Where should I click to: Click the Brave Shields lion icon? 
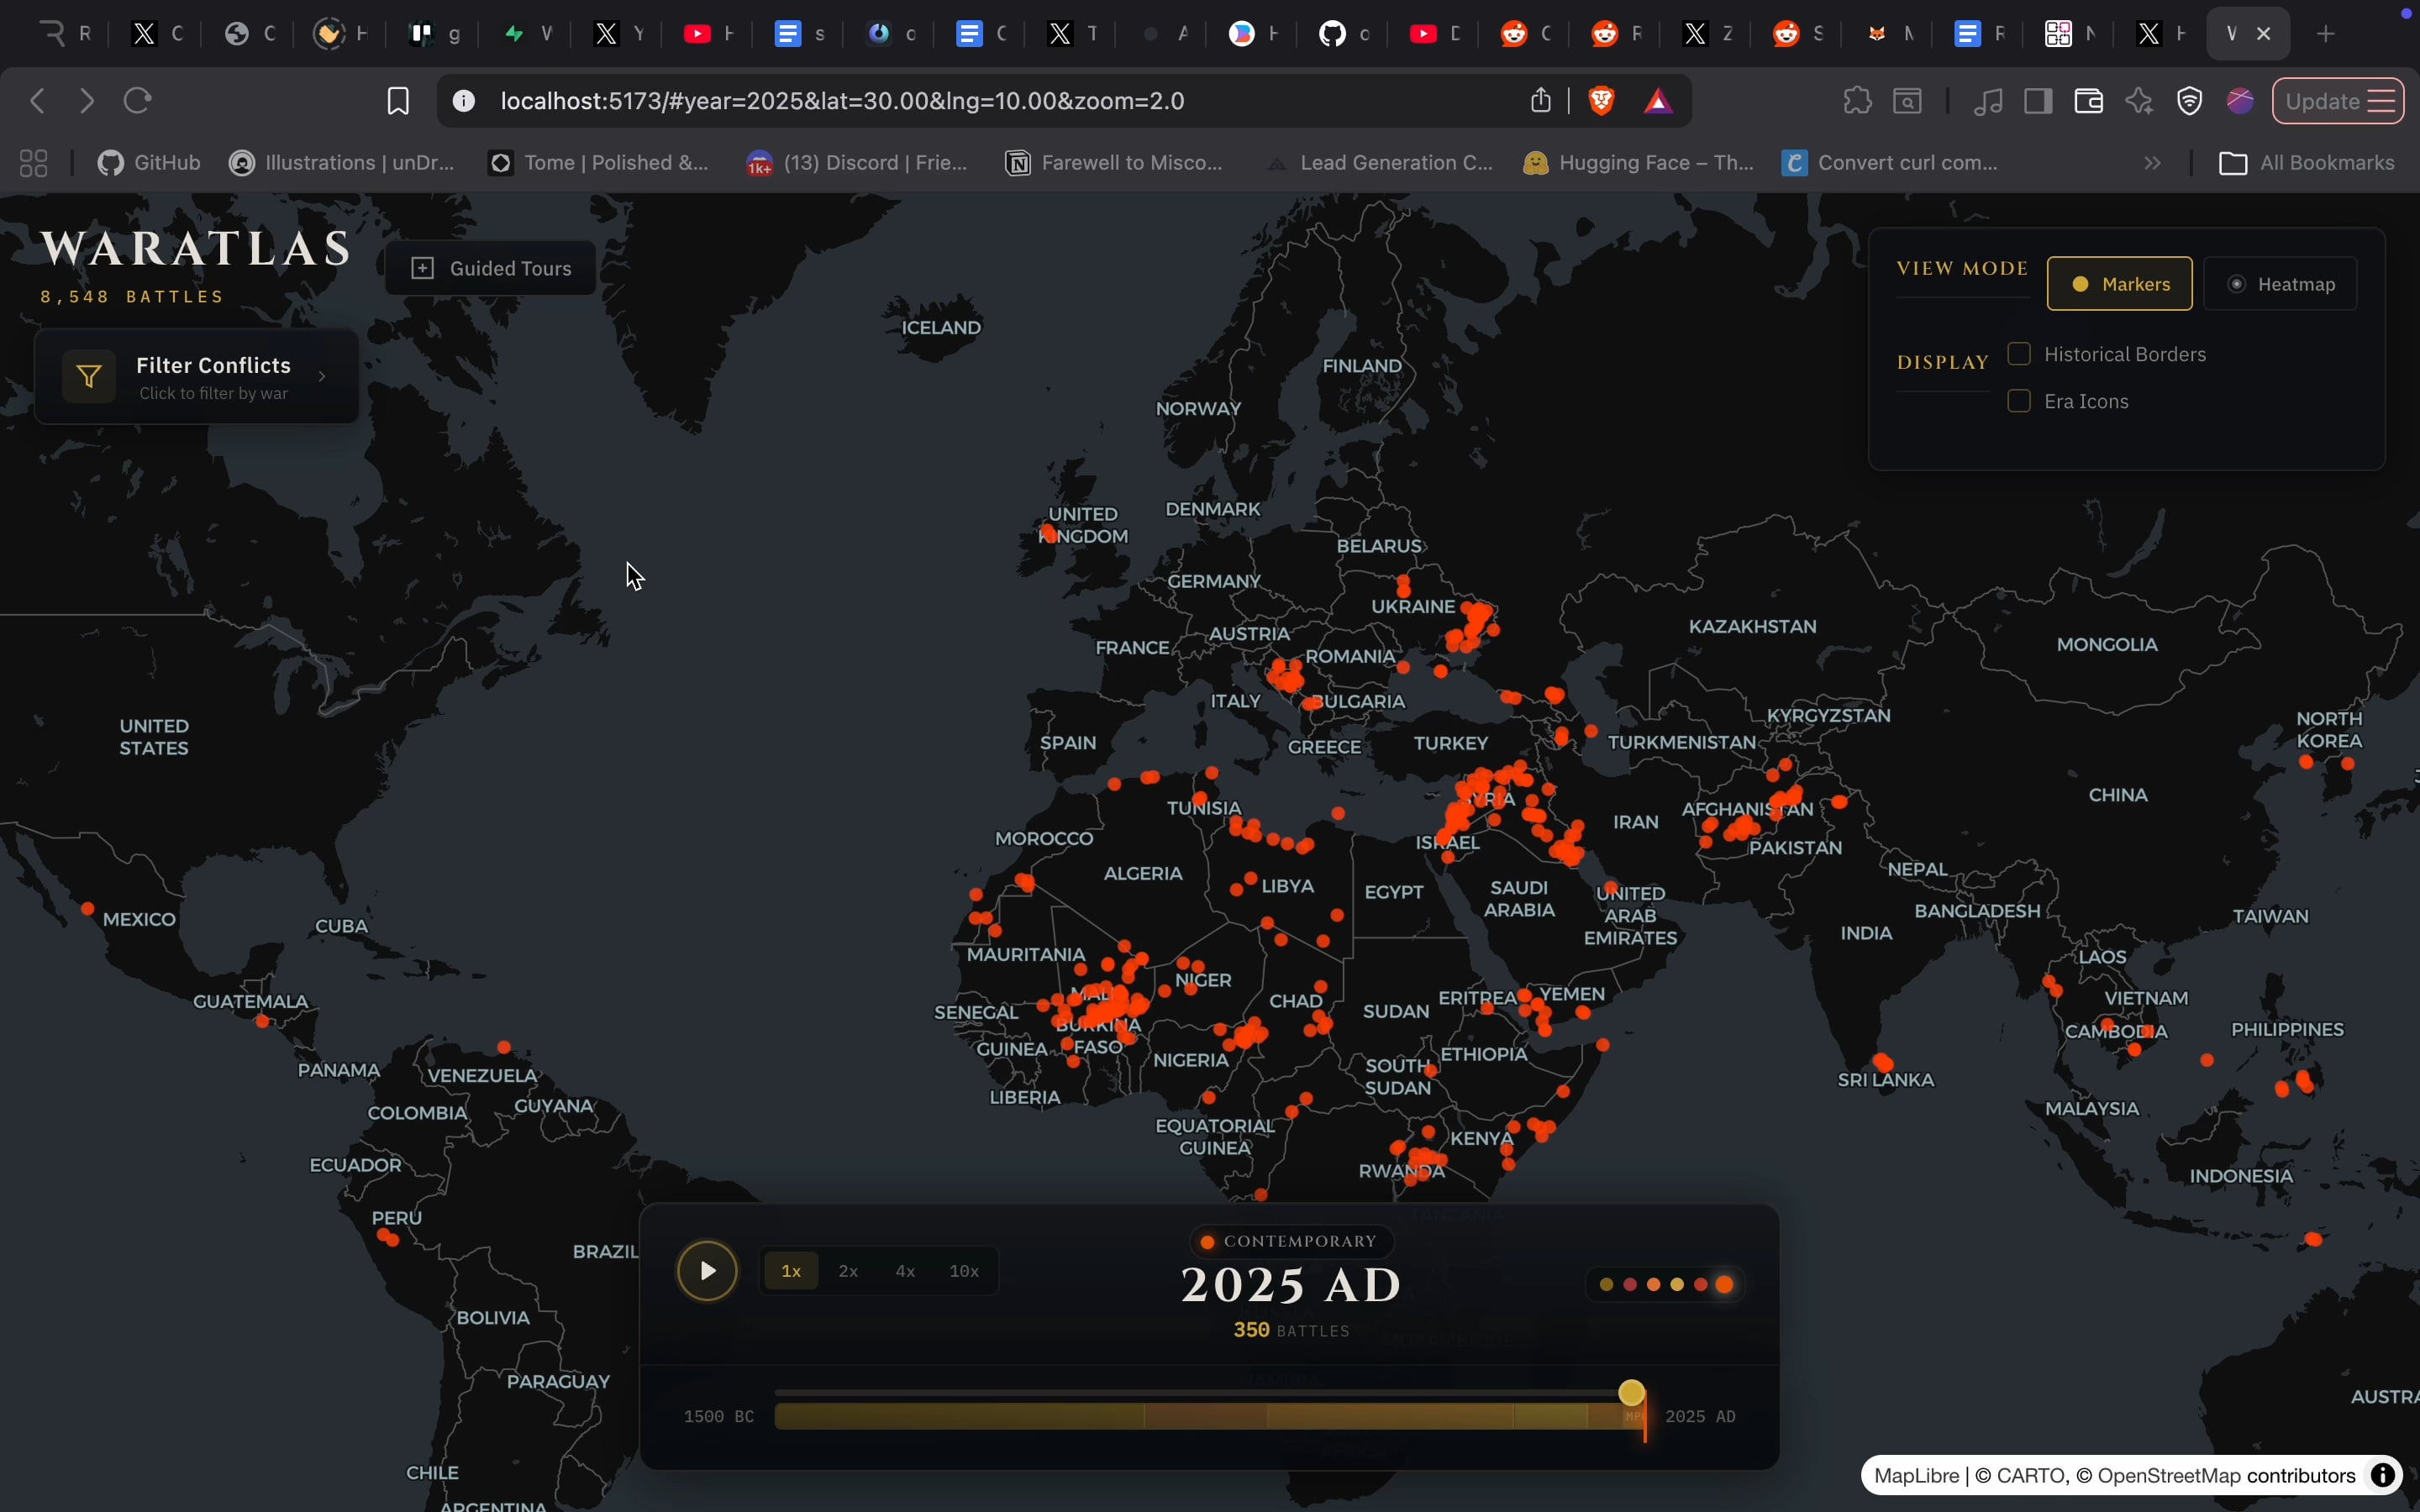coord(1603,101)
